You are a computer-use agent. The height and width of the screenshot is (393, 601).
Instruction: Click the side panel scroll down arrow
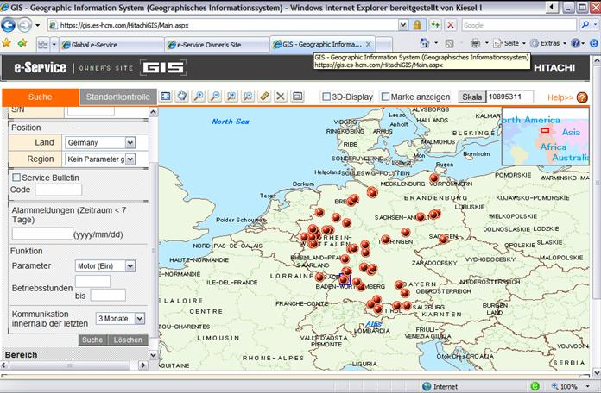click(x=153, y=355)
